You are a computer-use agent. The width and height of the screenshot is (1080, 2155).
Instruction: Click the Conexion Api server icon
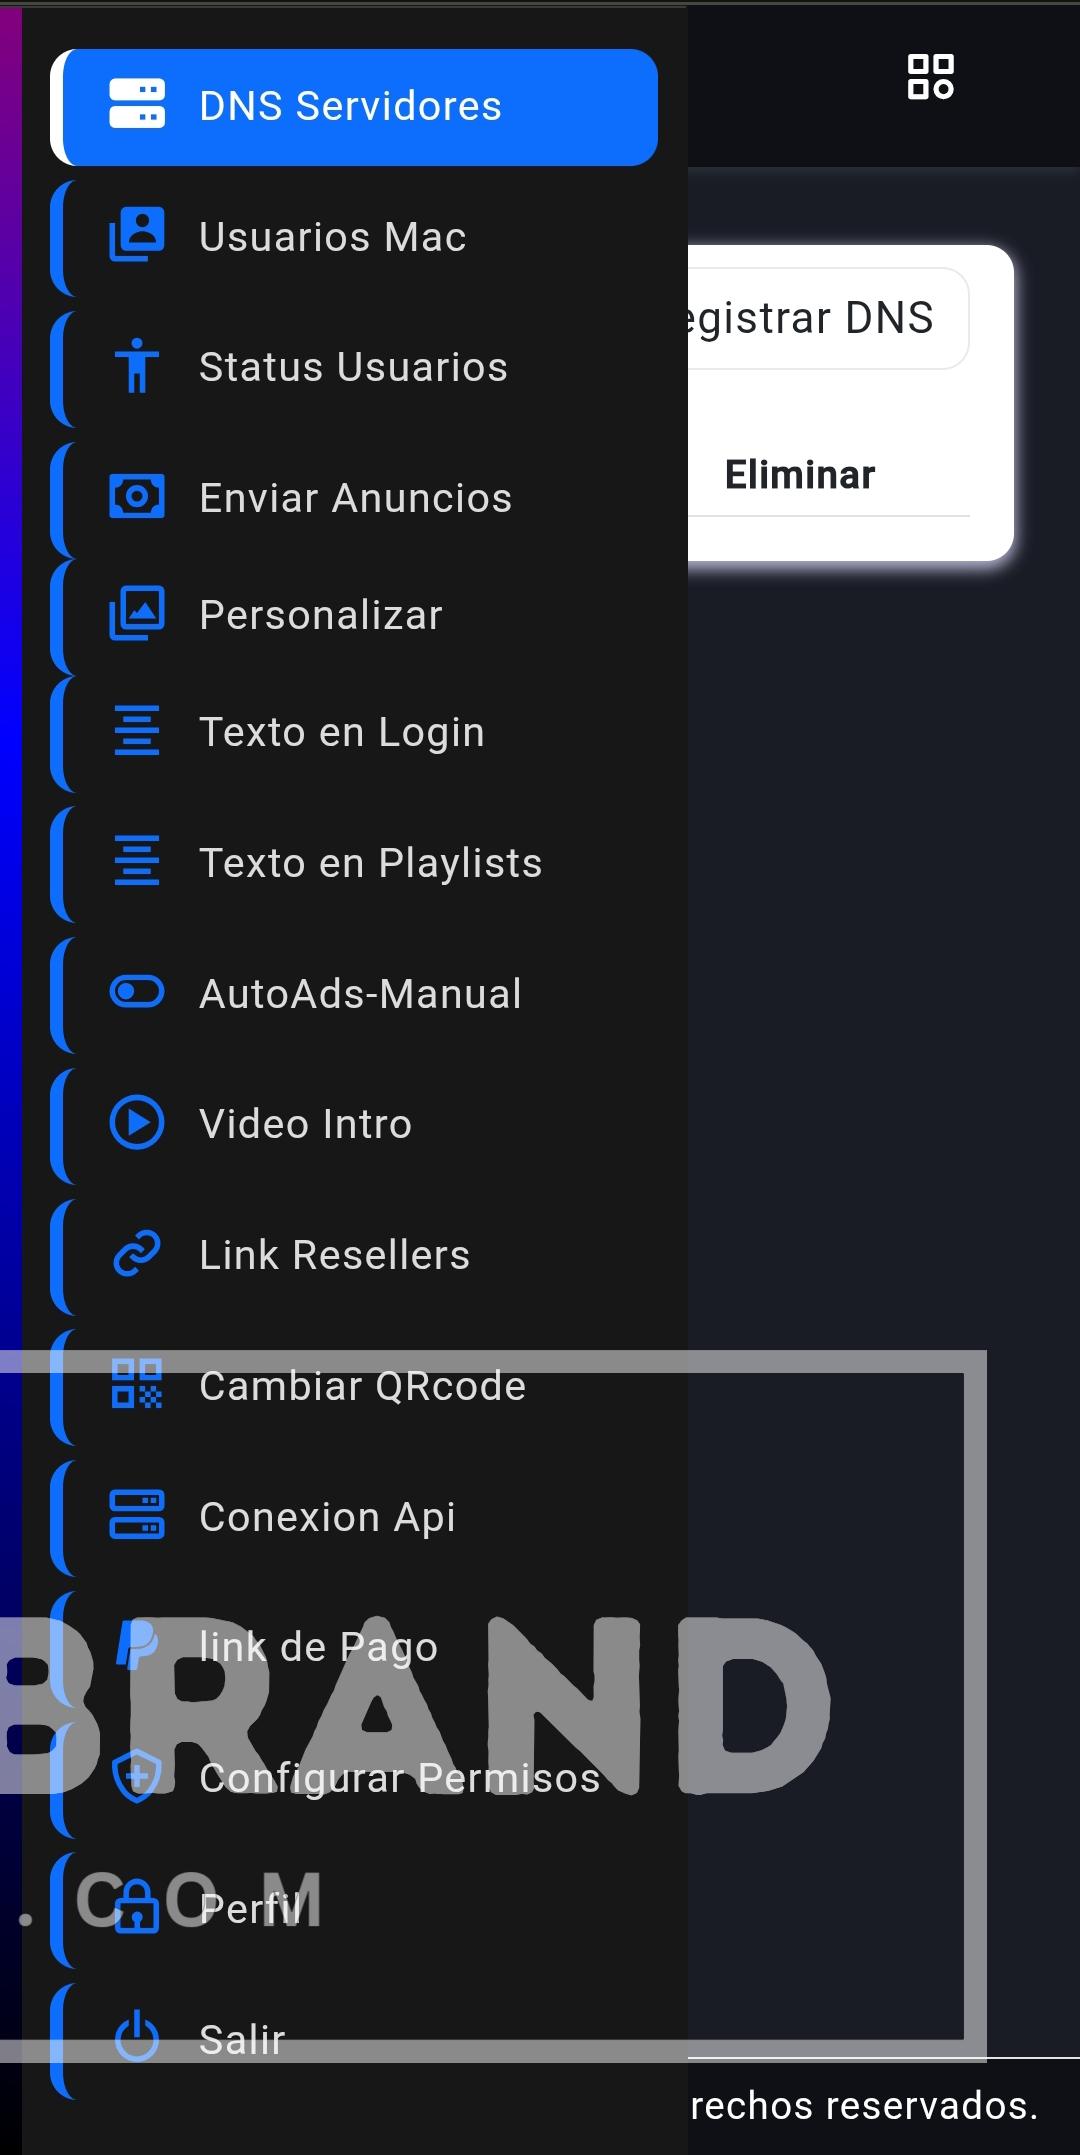(x=137, y=1516)
